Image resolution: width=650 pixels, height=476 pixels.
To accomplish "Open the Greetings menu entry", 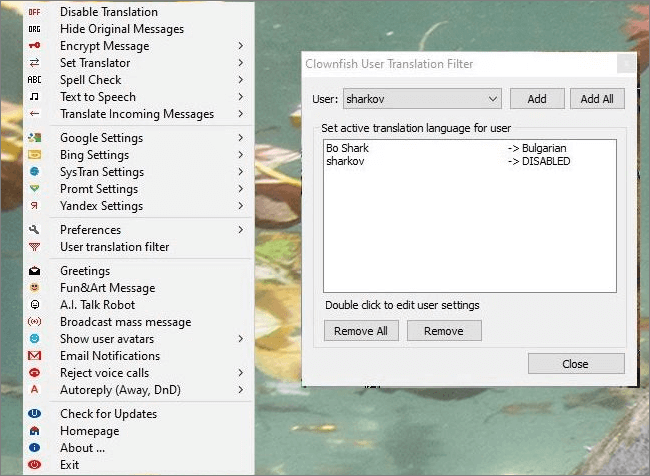I will (138, 271).
